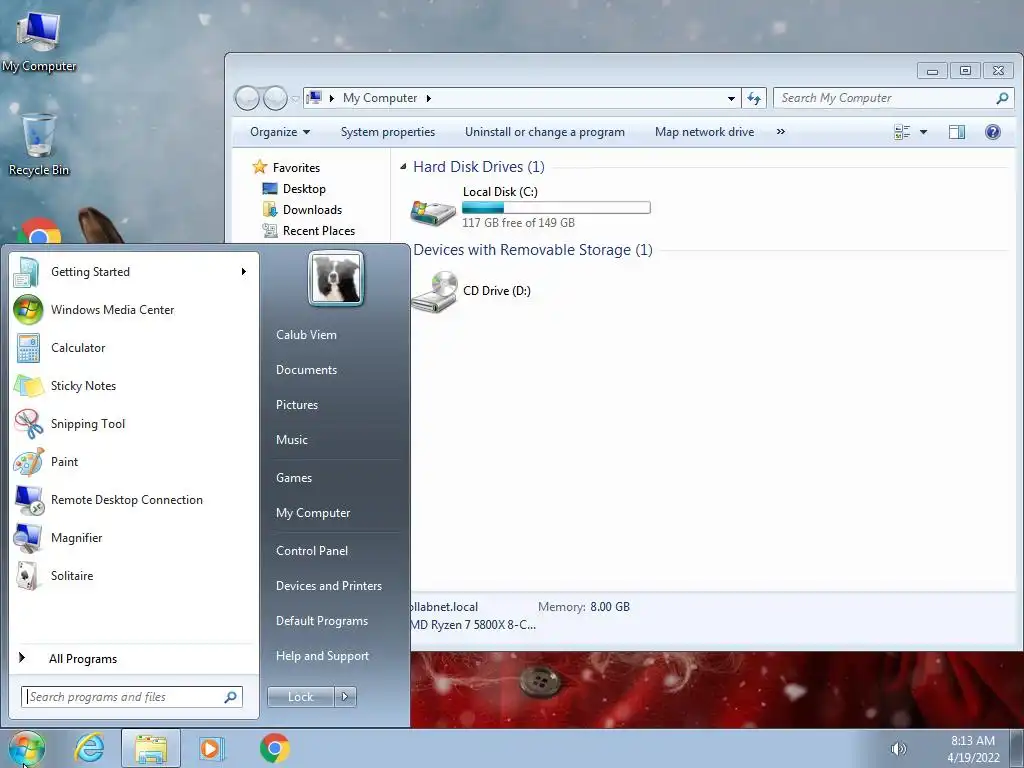Expand All Programs list
Viewport: 1024px width, 768px height.
(82, 659)
